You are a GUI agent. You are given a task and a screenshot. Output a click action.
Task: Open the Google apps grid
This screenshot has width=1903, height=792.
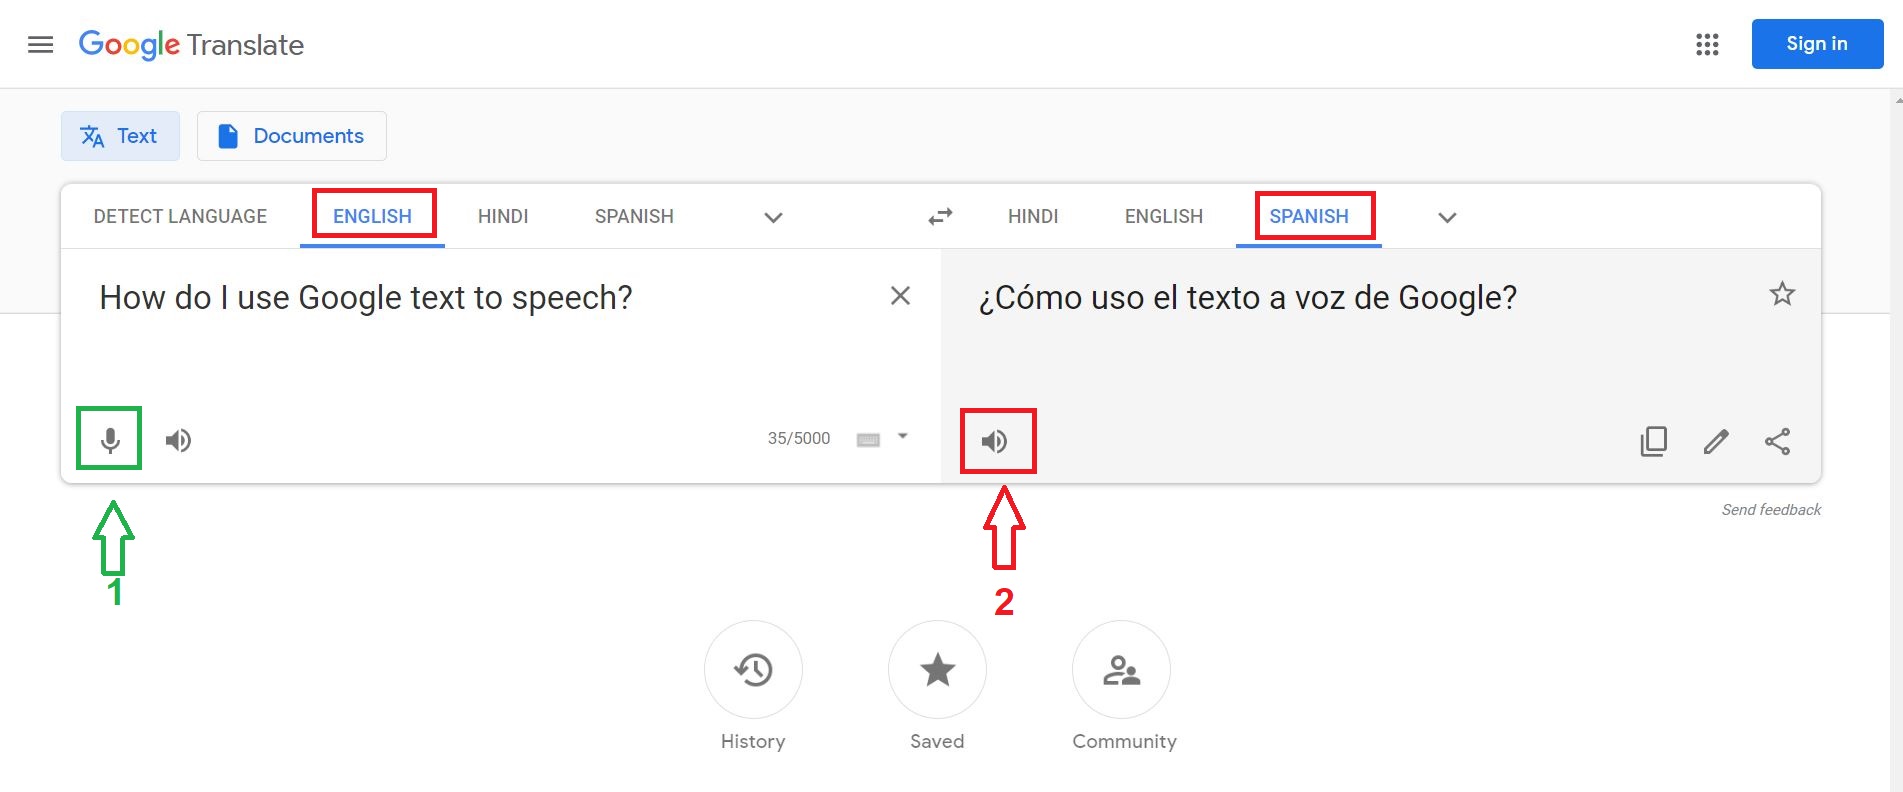click(x=1707, y=44)
